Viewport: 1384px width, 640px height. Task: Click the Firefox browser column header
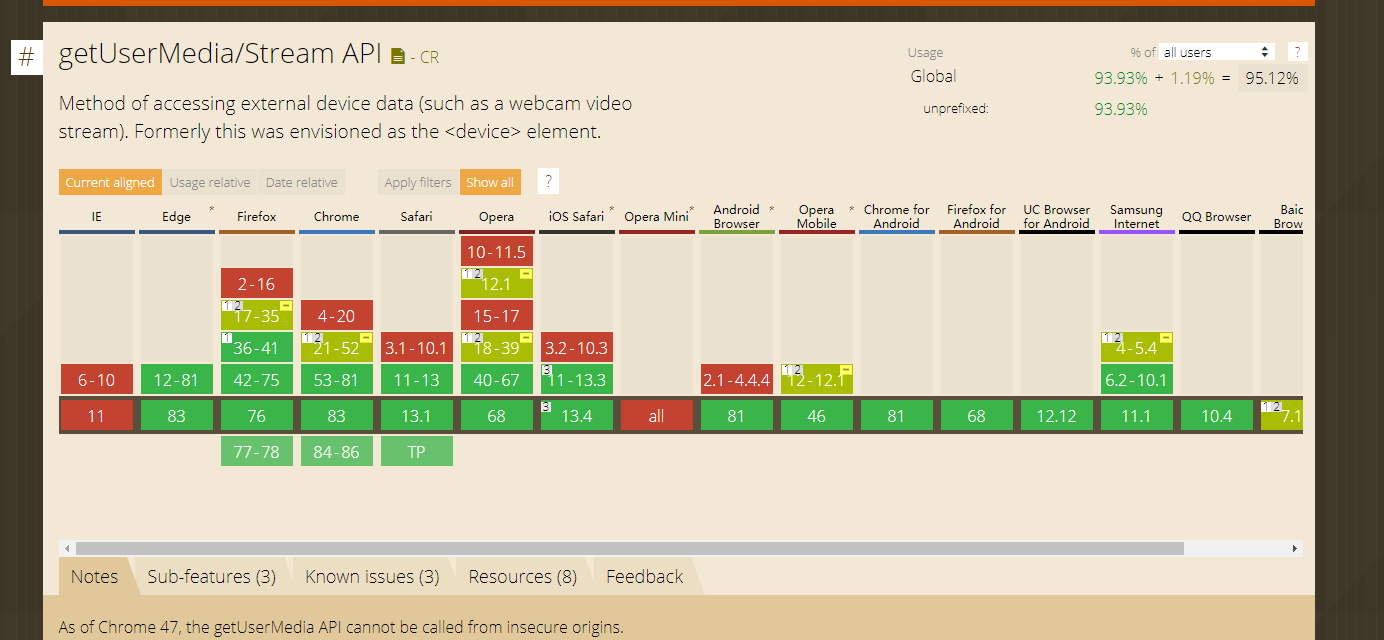tap(256, 217)
